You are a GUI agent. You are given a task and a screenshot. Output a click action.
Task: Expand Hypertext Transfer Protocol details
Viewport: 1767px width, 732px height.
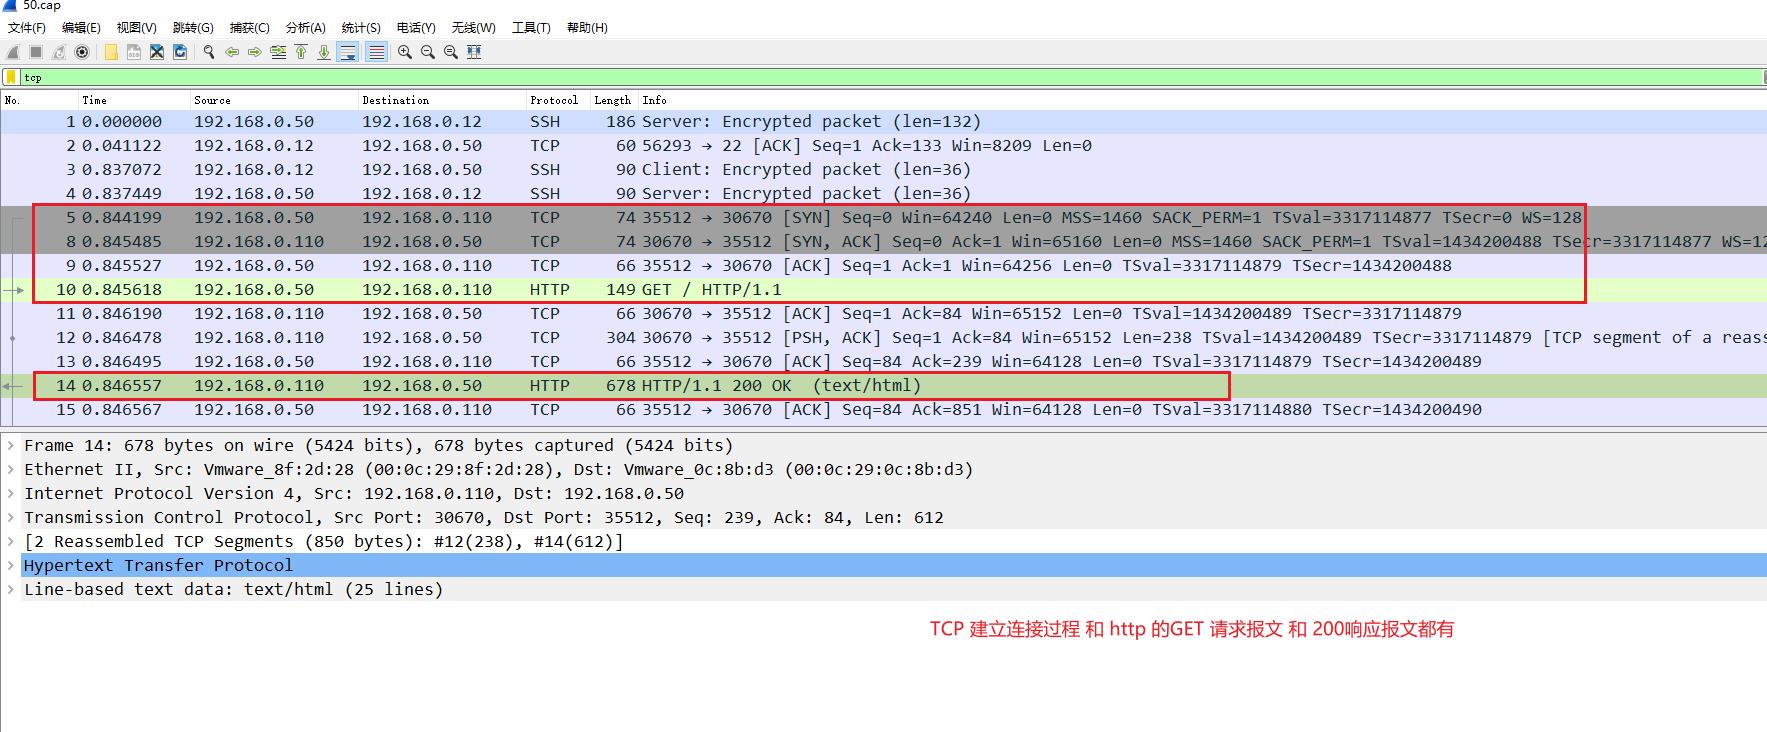[11, 565]
